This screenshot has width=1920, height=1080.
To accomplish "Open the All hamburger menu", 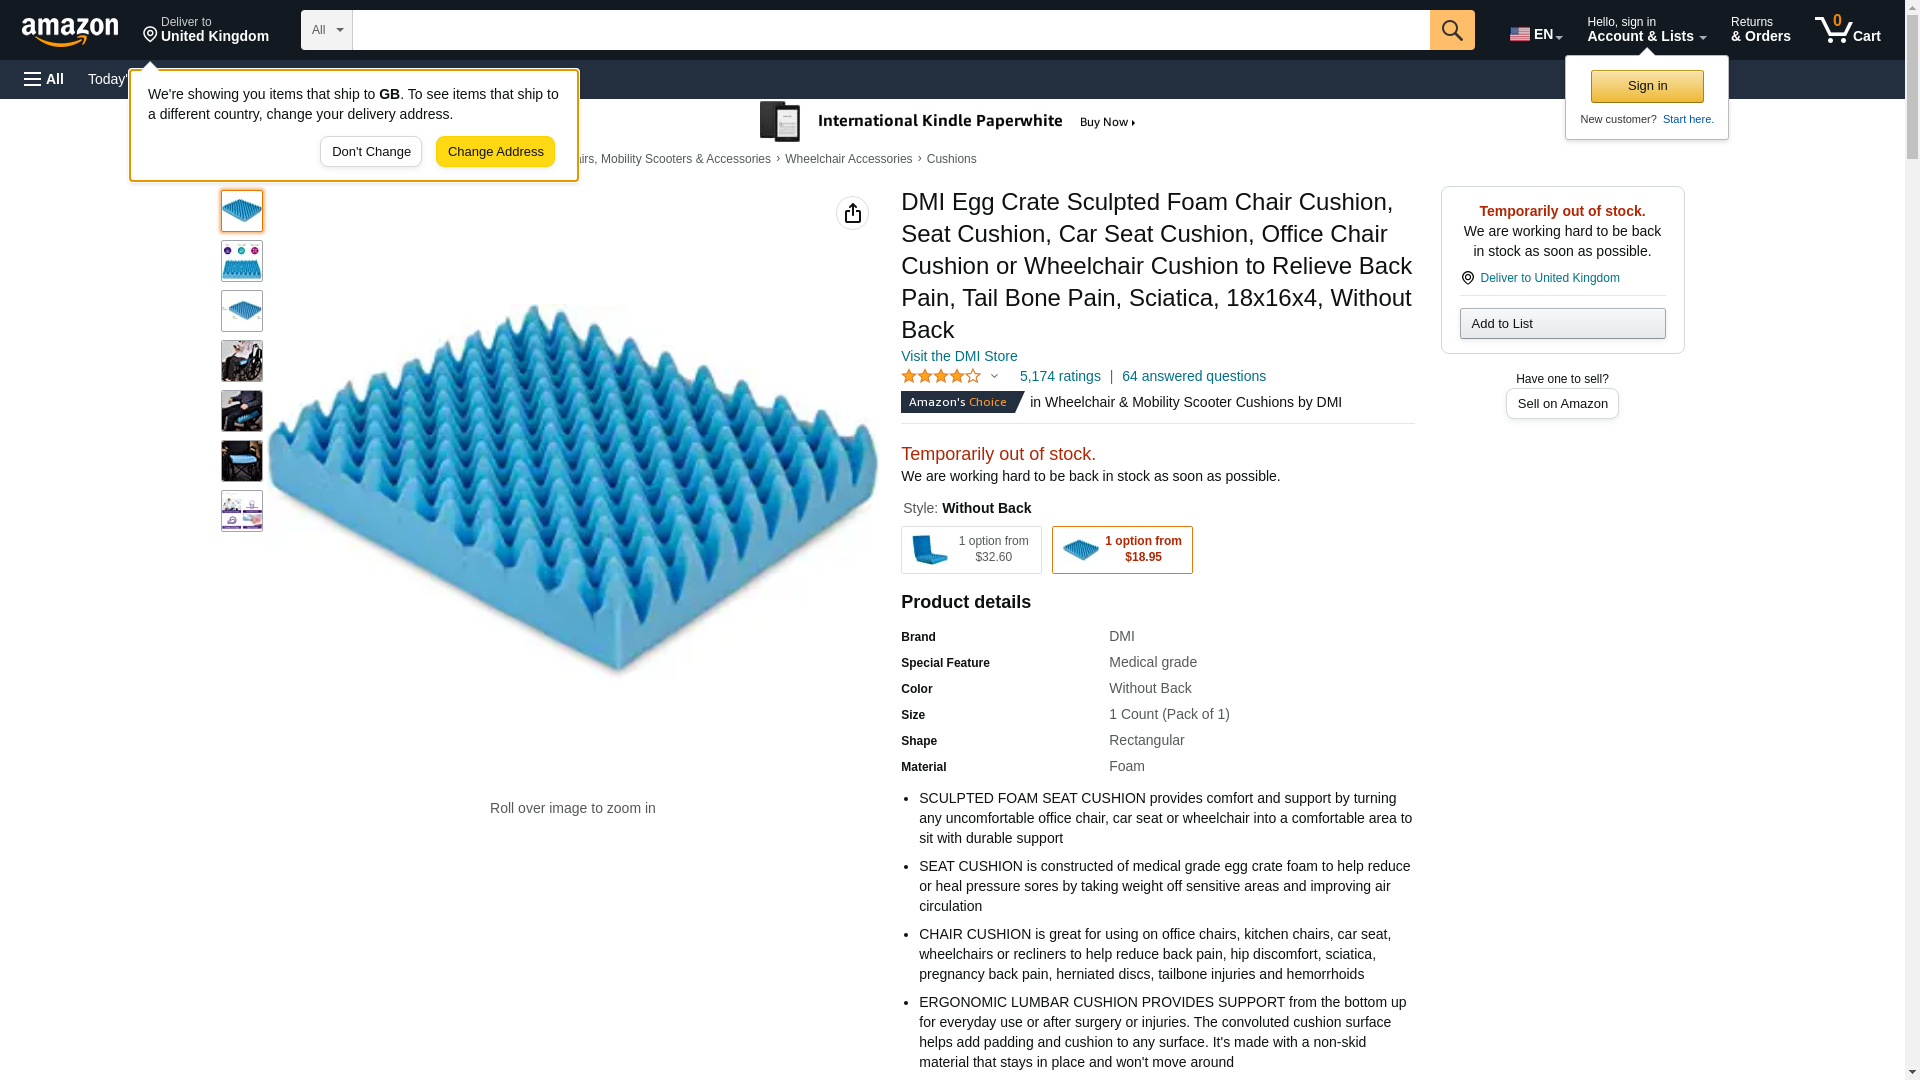I will [44, 79].
